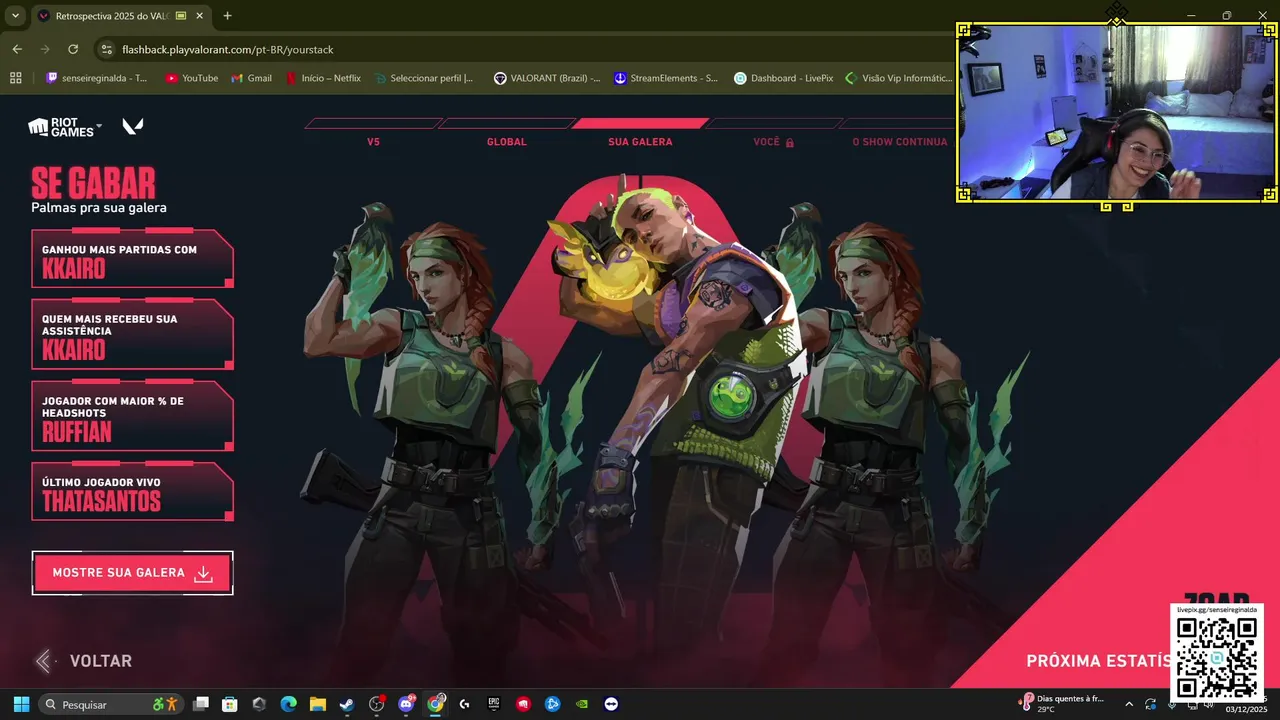Open the taskbar date 03/12/2025
Screen dimensions: 1280x720
pos(1246,709)
